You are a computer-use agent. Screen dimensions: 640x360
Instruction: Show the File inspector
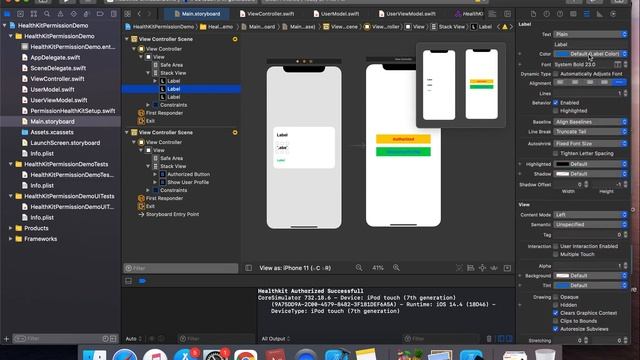(533, 14)
